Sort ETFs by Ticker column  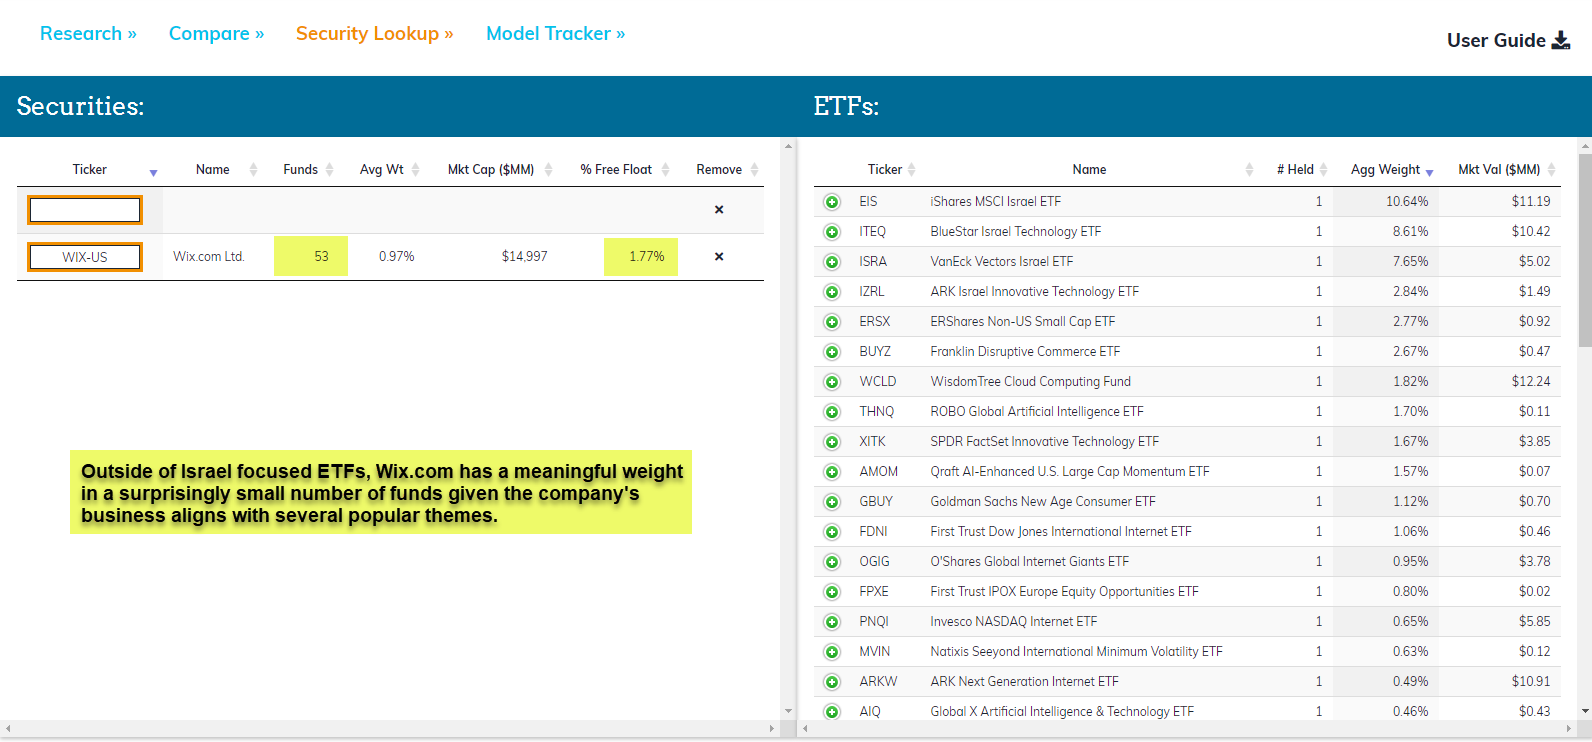coord(885,170)
